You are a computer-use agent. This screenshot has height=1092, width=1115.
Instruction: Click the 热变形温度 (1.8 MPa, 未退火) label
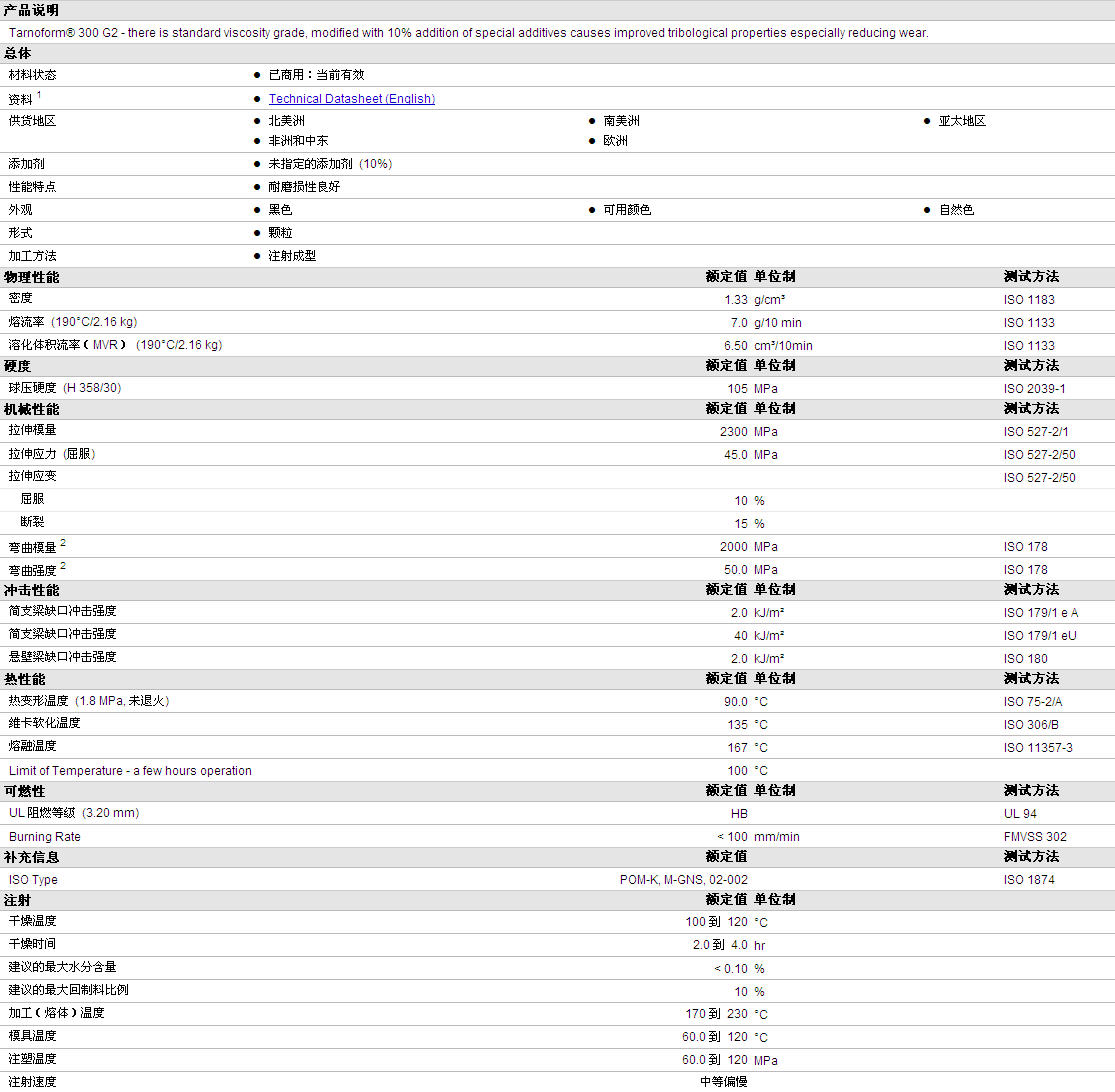point(89,701)
